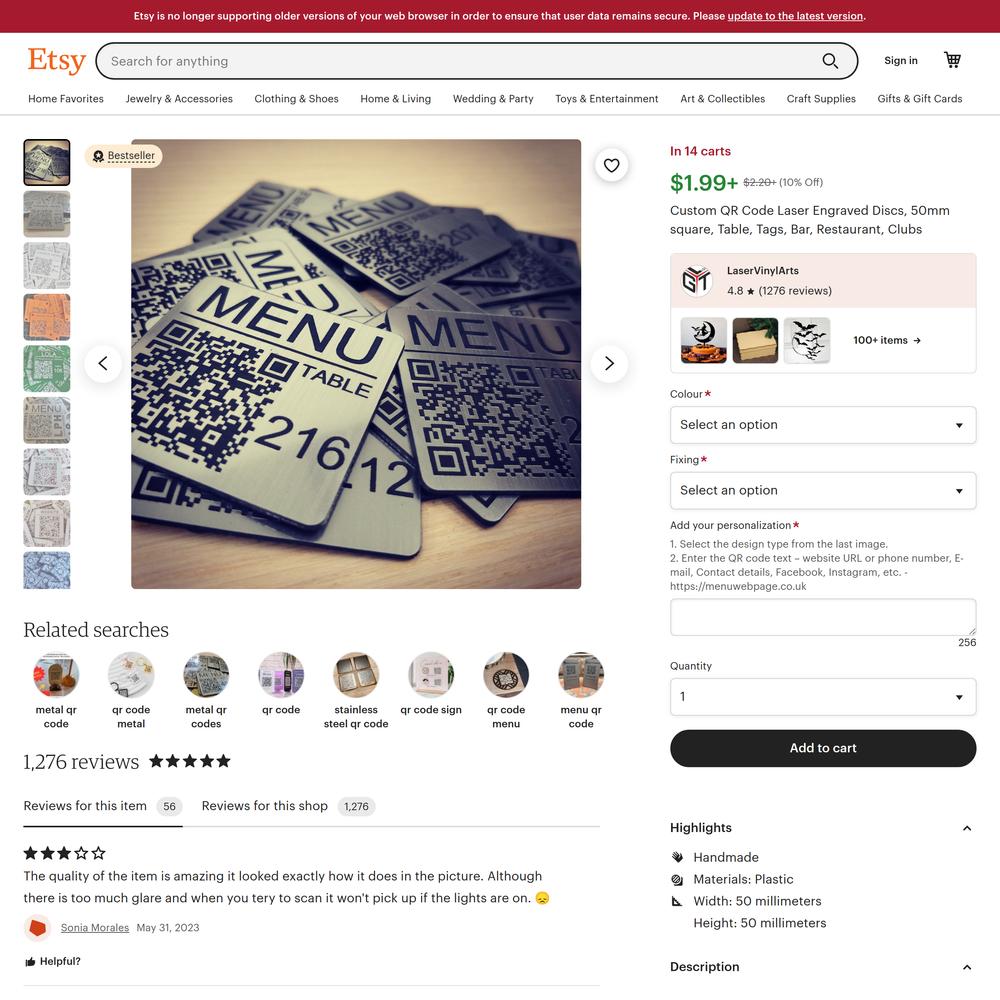This screenshot has width=1000, height=1000.
Task: Select the orange QR tags thumbnail
Action: click(x=47, y=317)
